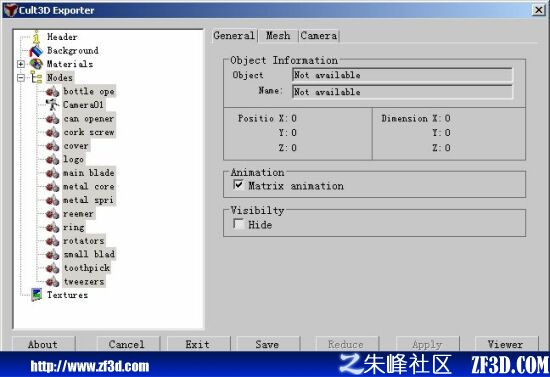The image size is (550, 377).
Task: Click the Textures image icon
Action: 36,295
